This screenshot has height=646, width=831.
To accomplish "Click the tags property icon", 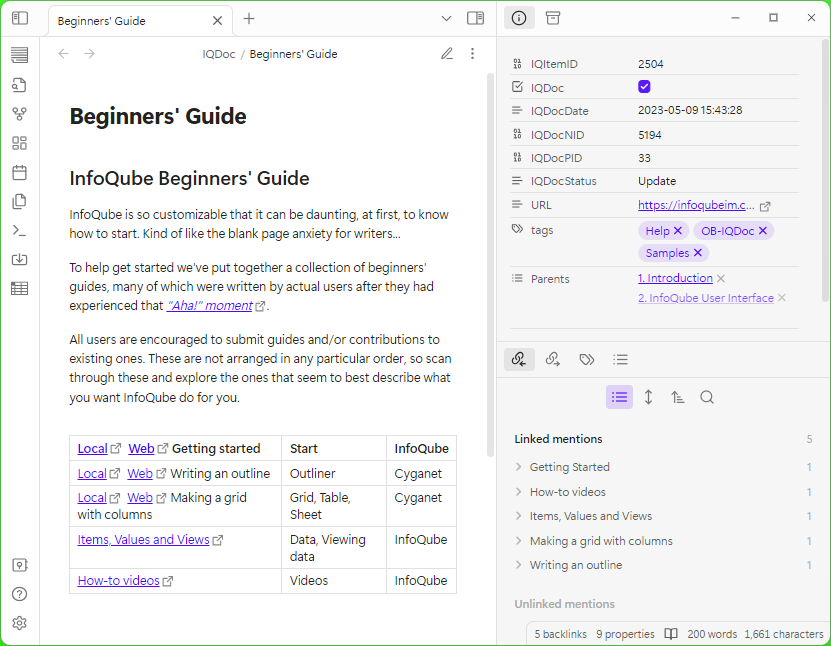I will tap(517, 229).
